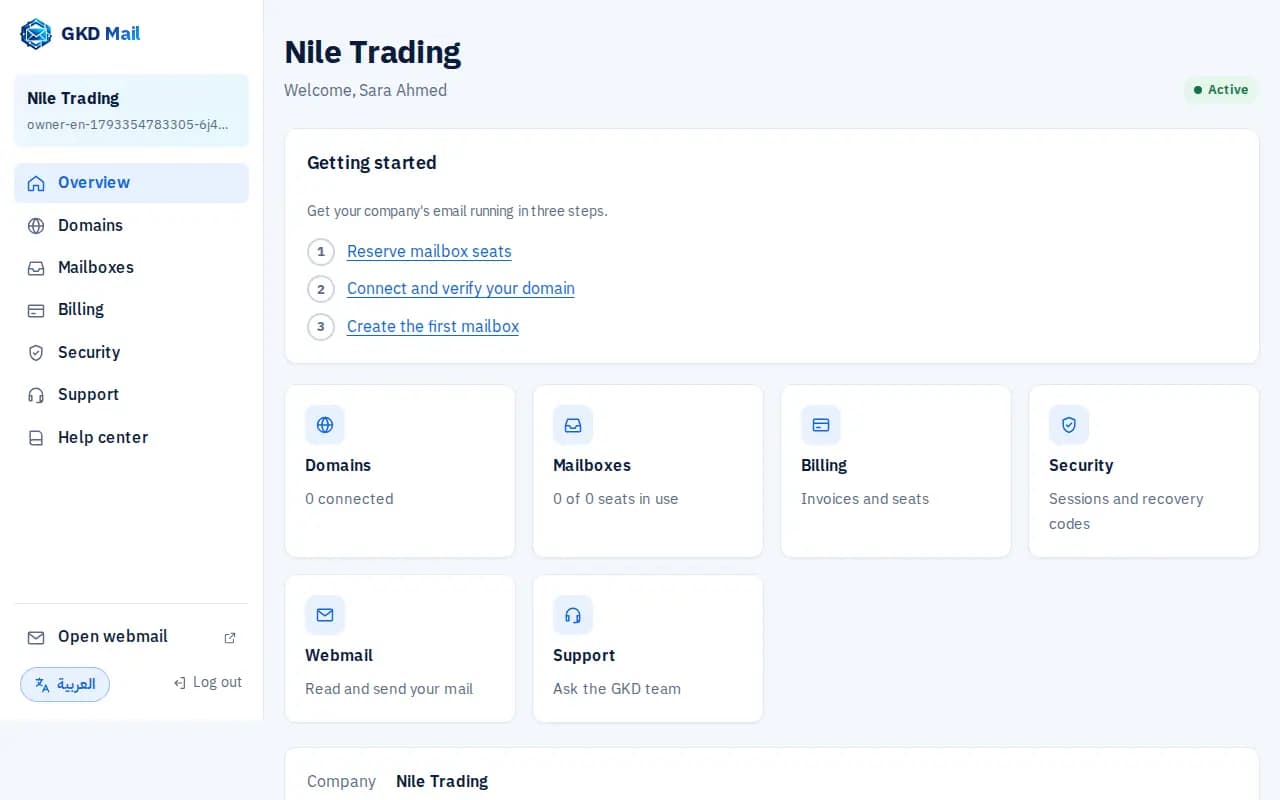1280x800 pixels.
Task: Switch language to العربية
Action: pyautogui.click(x=65, y=685)
